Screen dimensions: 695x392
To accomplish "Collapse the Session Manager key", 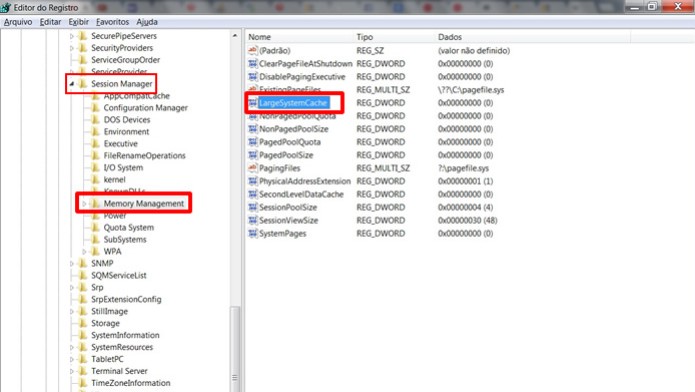I will (72, 83).
